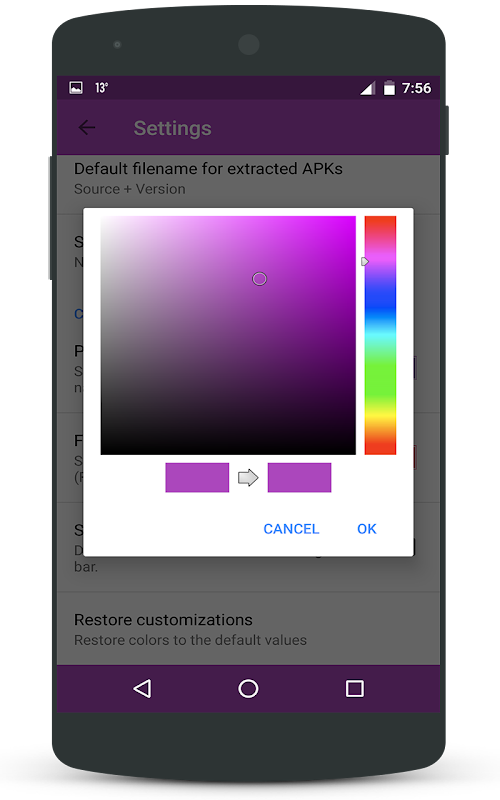The image size is (500, 800).
Task: Open Default filename for extracted APKs setting
Action: (248, 179)
